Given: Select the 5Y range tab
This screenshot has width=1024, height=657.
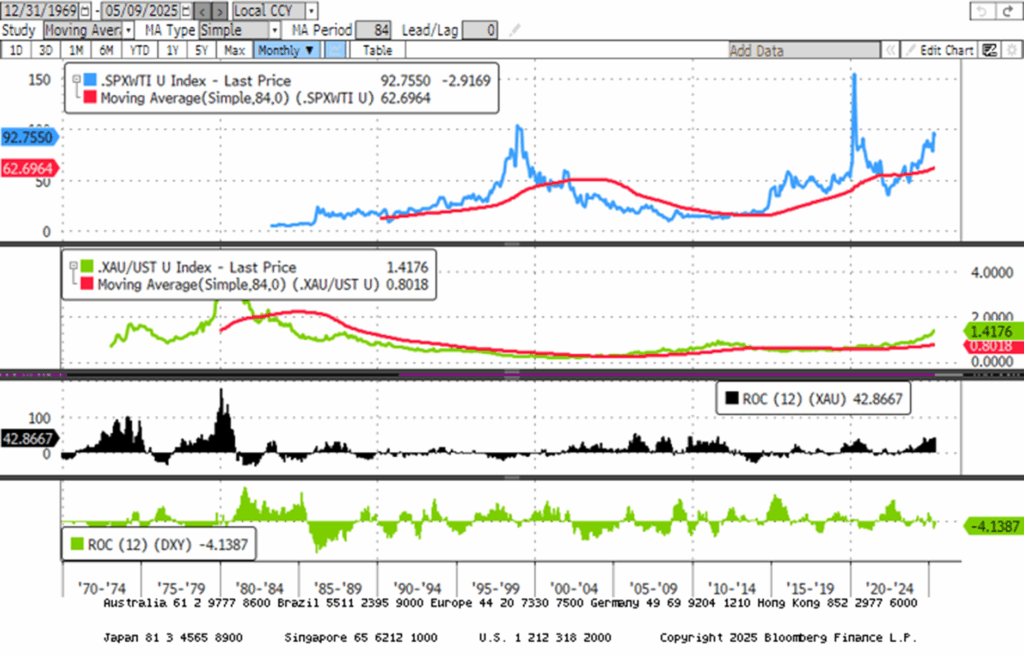Looking at the screenshot, I should 202,50.
